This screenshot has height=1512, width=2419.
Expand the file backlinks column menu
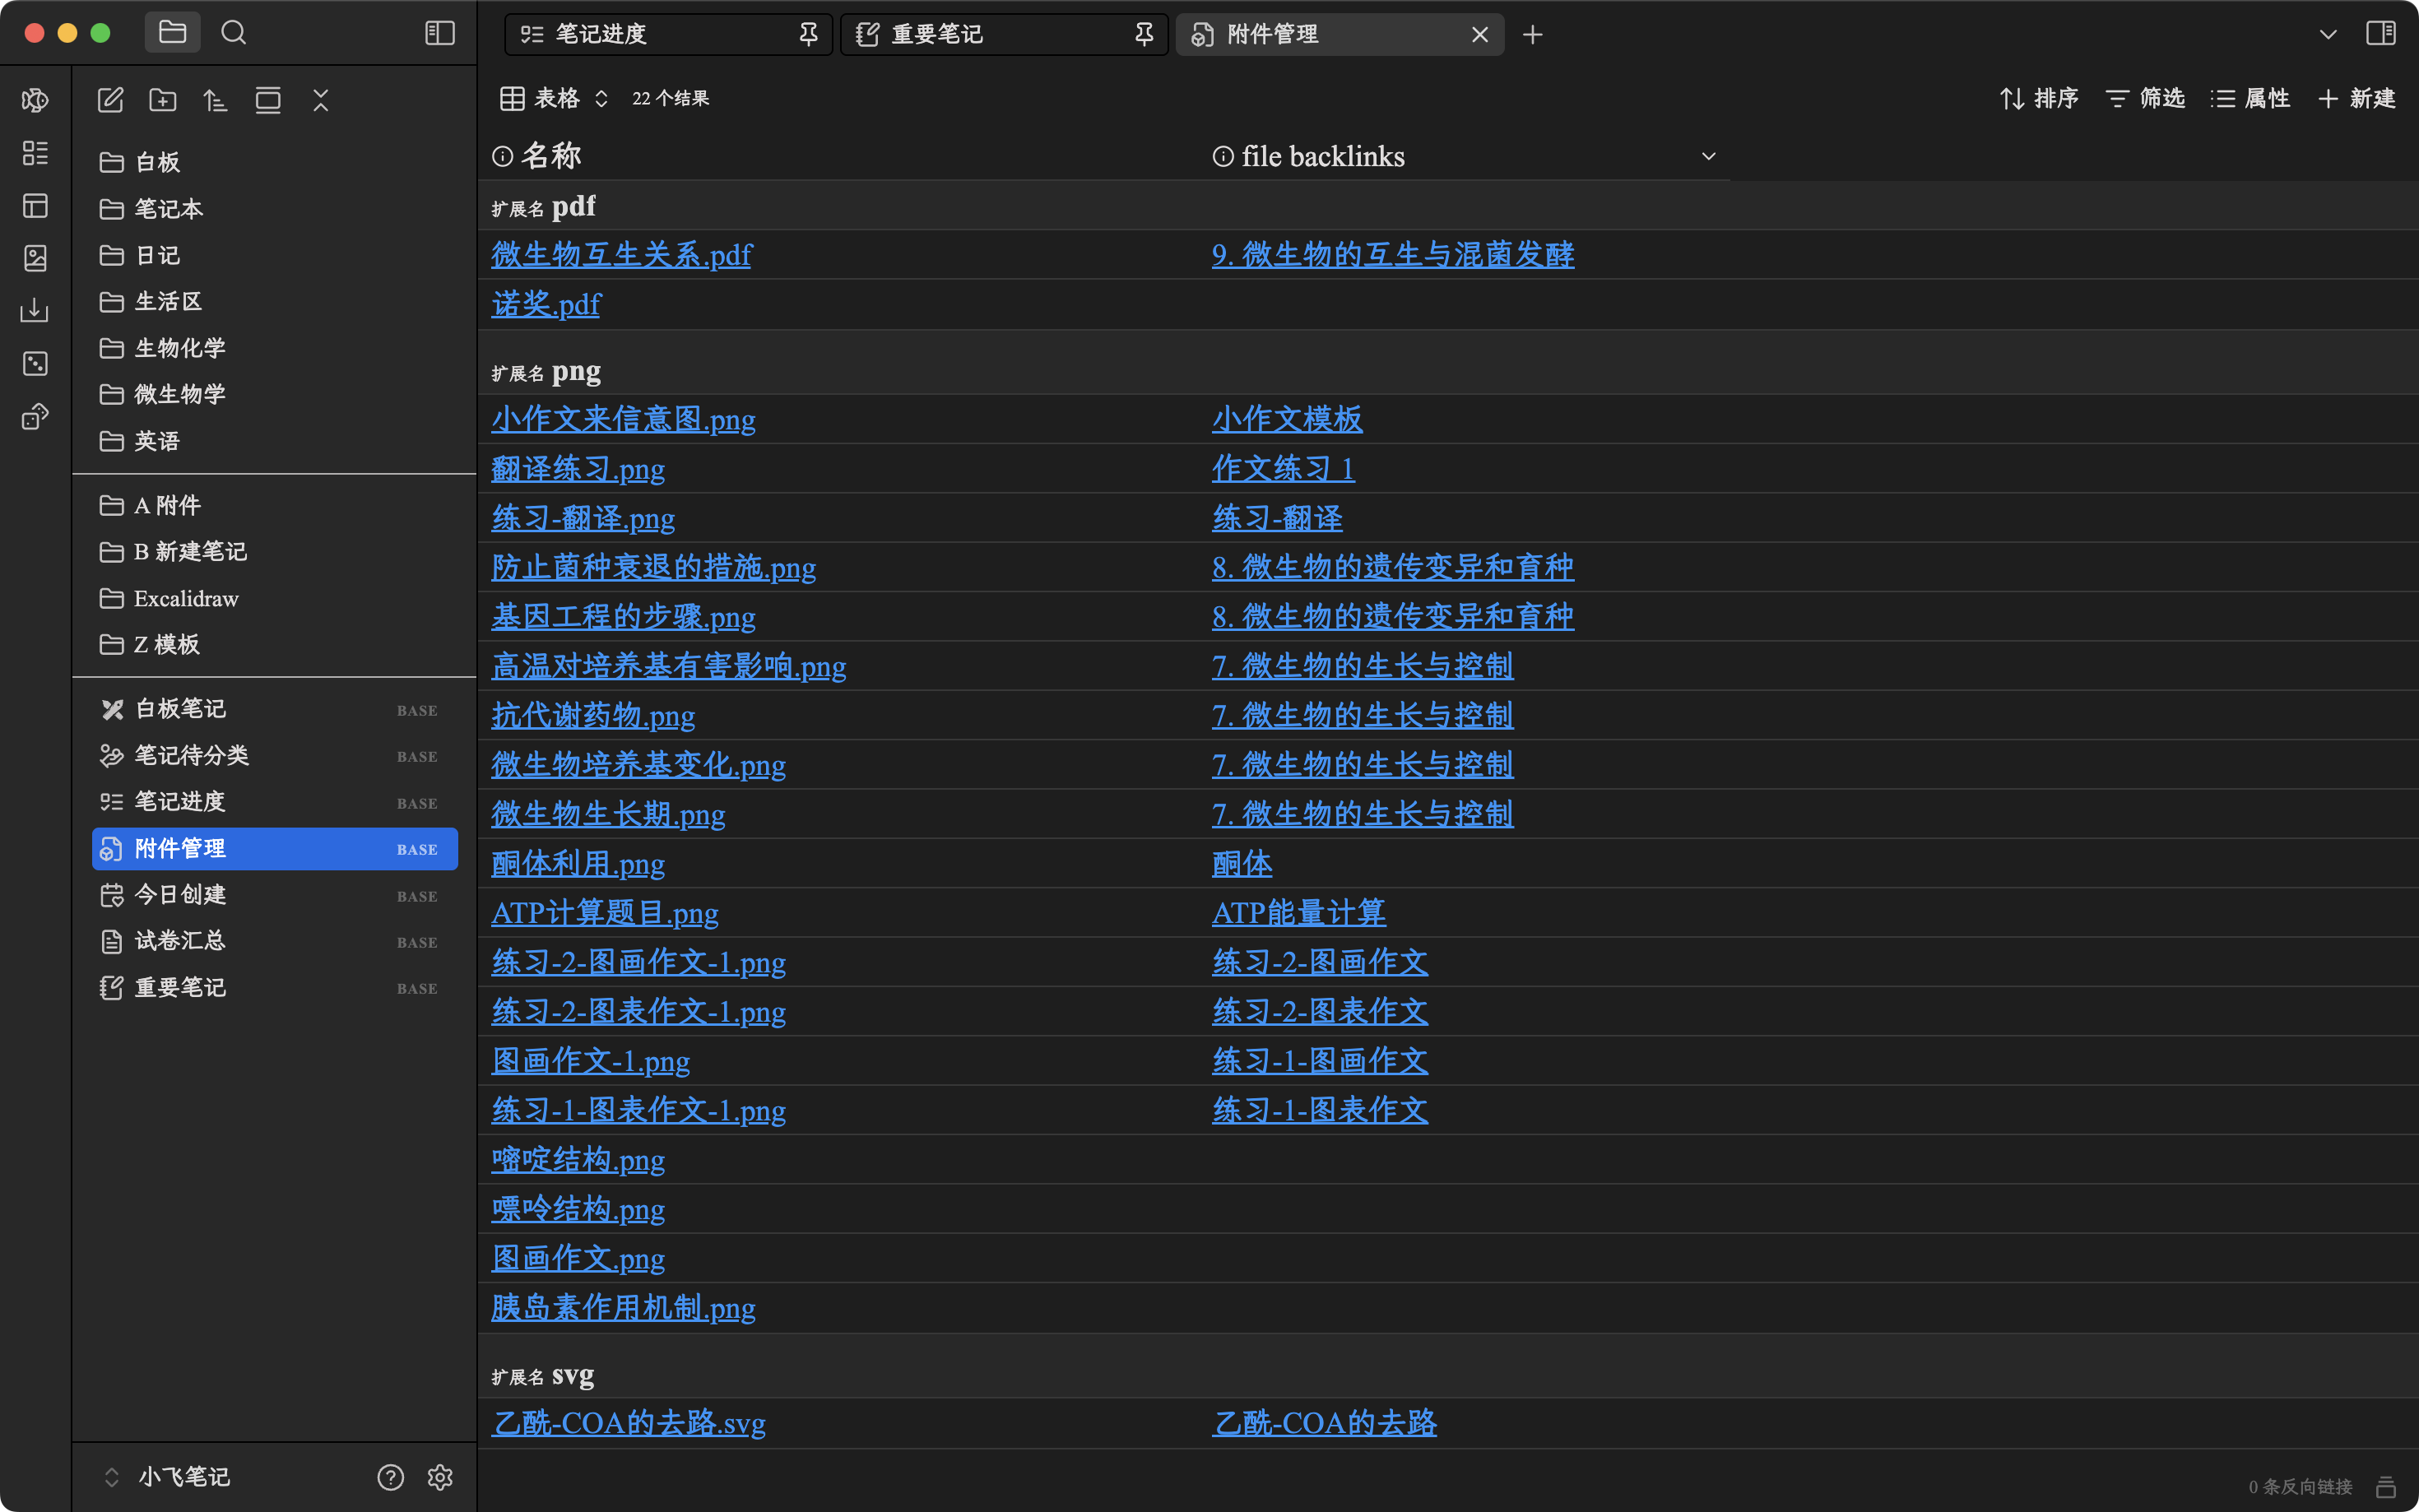click(x=1708, y=156)
